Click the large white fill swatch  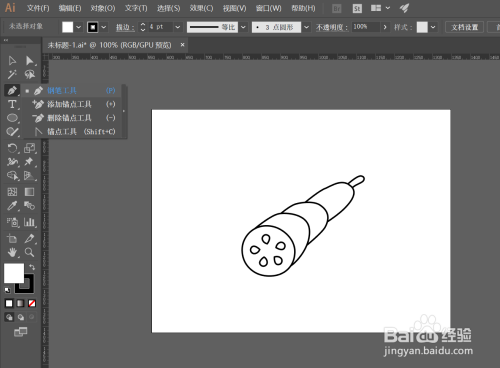coord(14,273)
